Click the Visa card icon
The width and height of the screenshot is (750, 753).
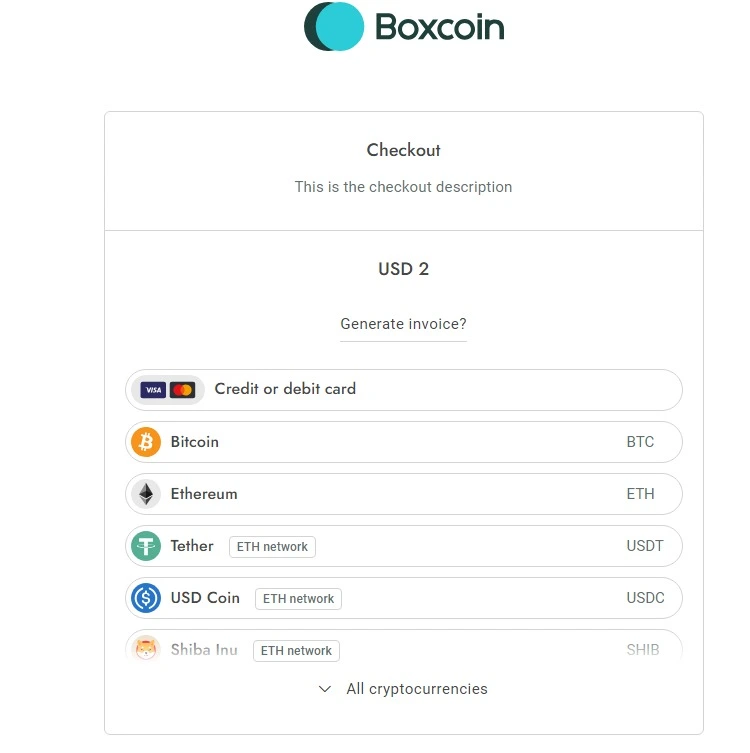coord(153,390)
